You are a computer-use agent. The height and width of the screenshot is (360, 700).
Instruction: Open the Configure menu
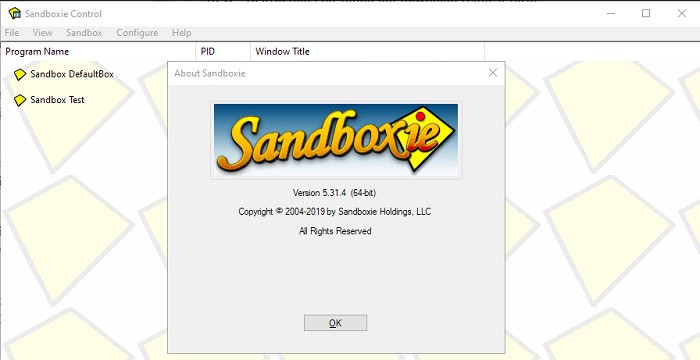(137, 33)
